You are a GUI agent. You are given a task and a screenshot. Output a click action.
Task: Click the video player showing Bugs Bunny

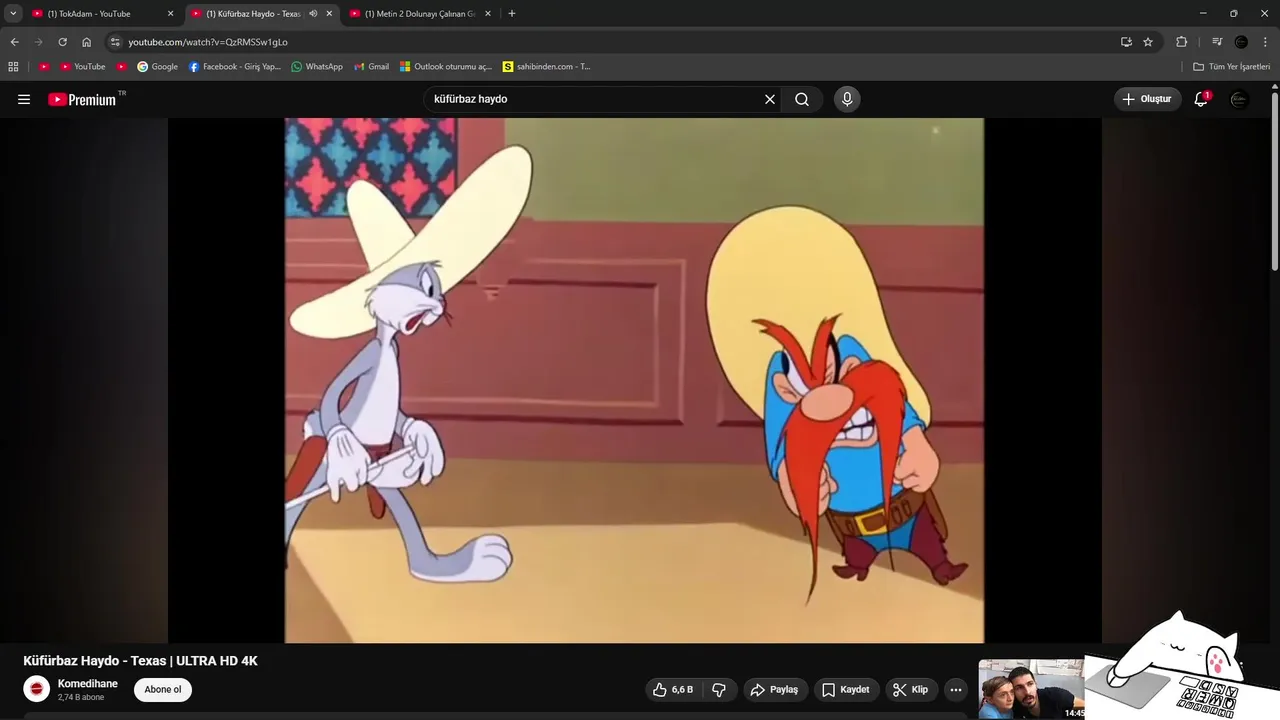point(634,380)
